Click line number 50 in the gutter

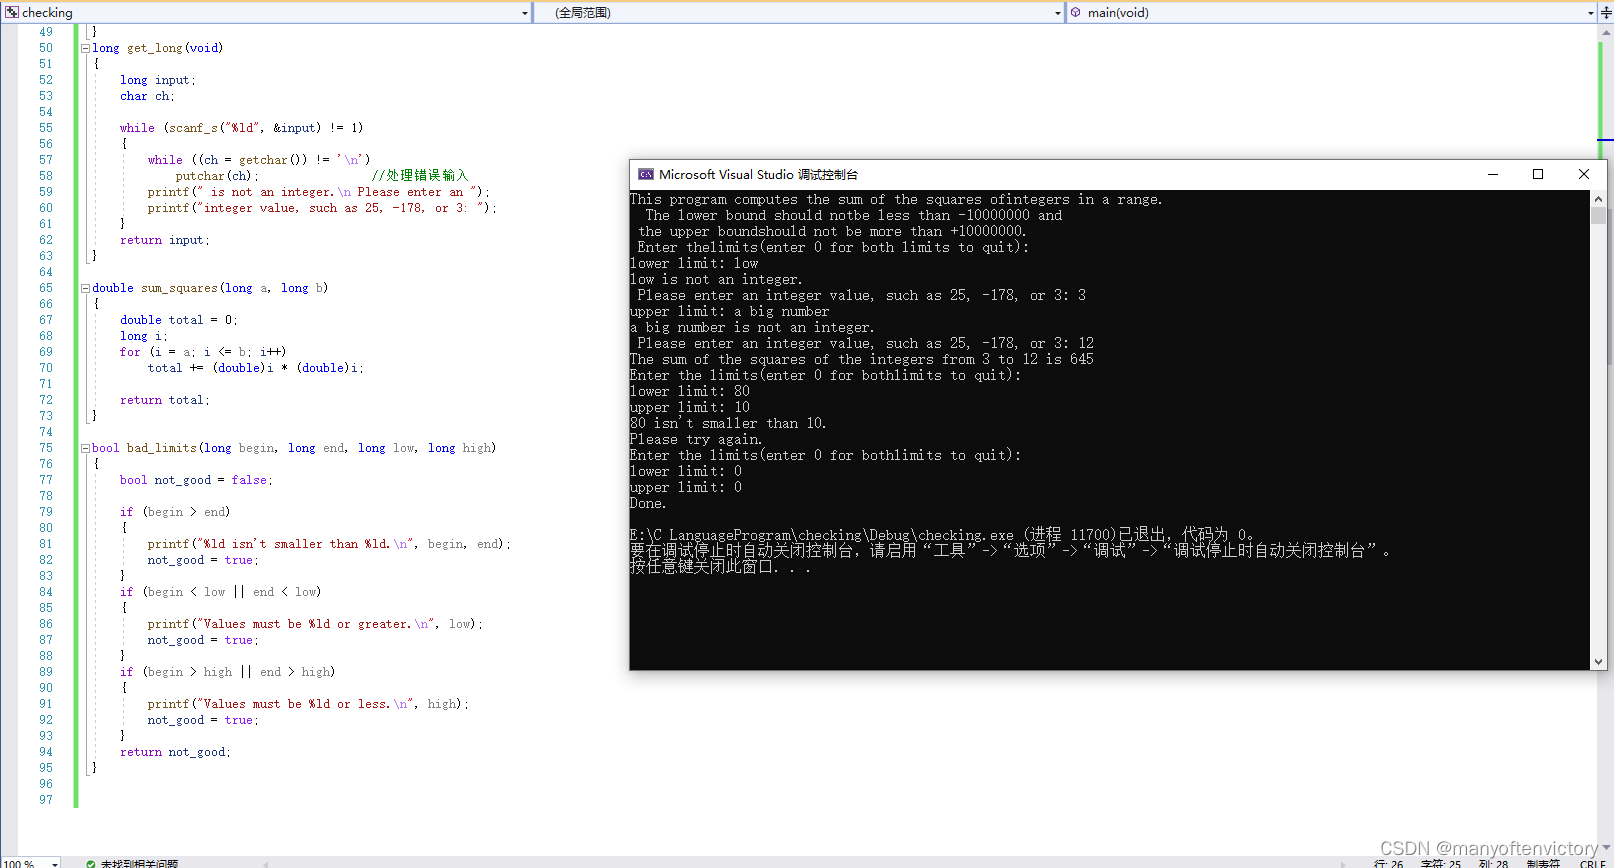pos(46,48)
